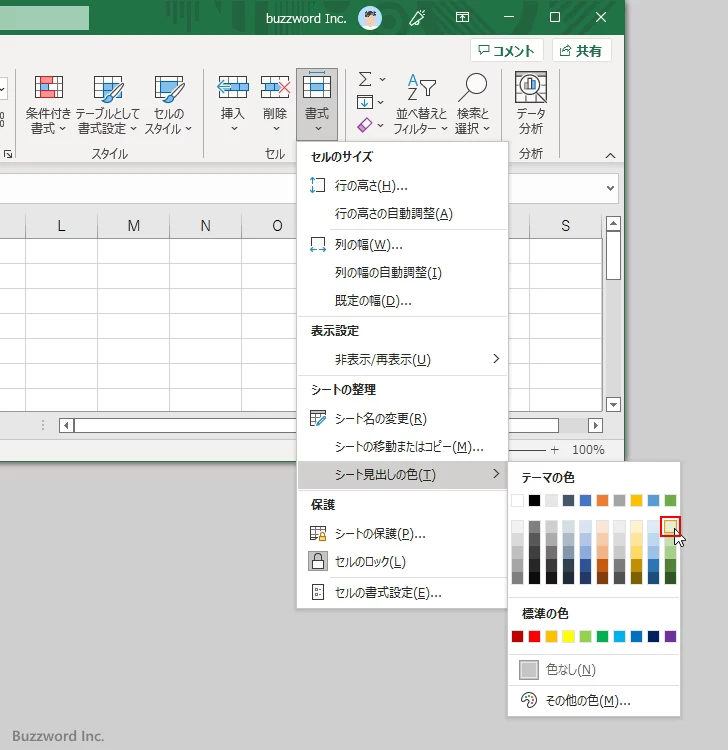Pick the standard yellow color swatch
This screenshot has height=750, width=728.
click(x=568, y=637)
